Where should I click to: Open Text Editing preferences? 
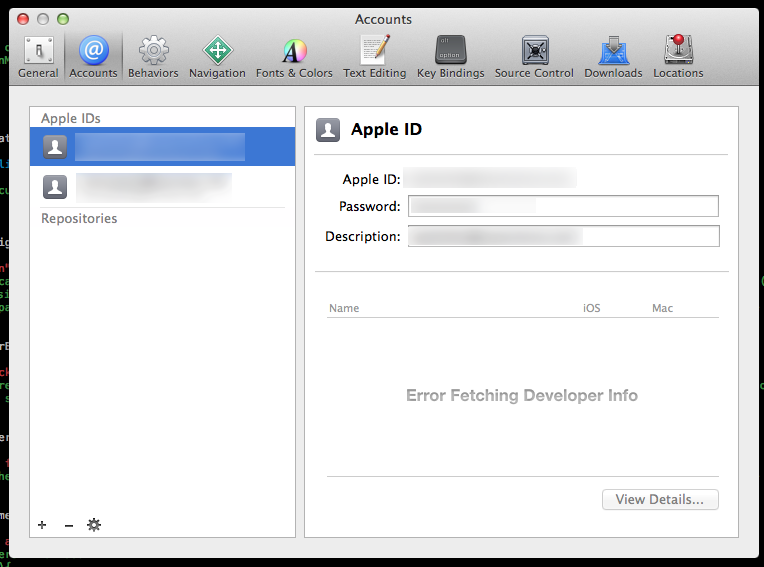point(374,57)
